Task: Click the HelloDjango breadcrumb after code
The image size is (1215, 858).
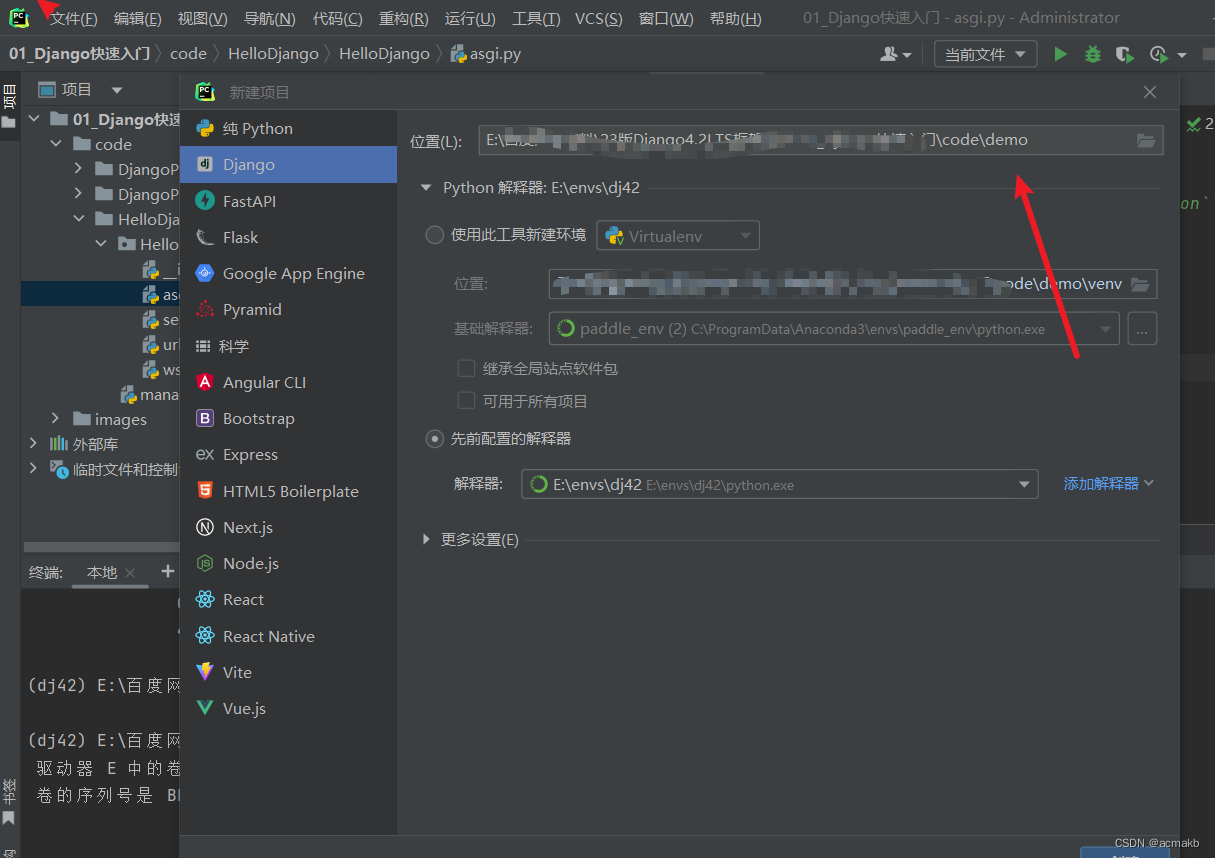Action: (x=273, y=54)
